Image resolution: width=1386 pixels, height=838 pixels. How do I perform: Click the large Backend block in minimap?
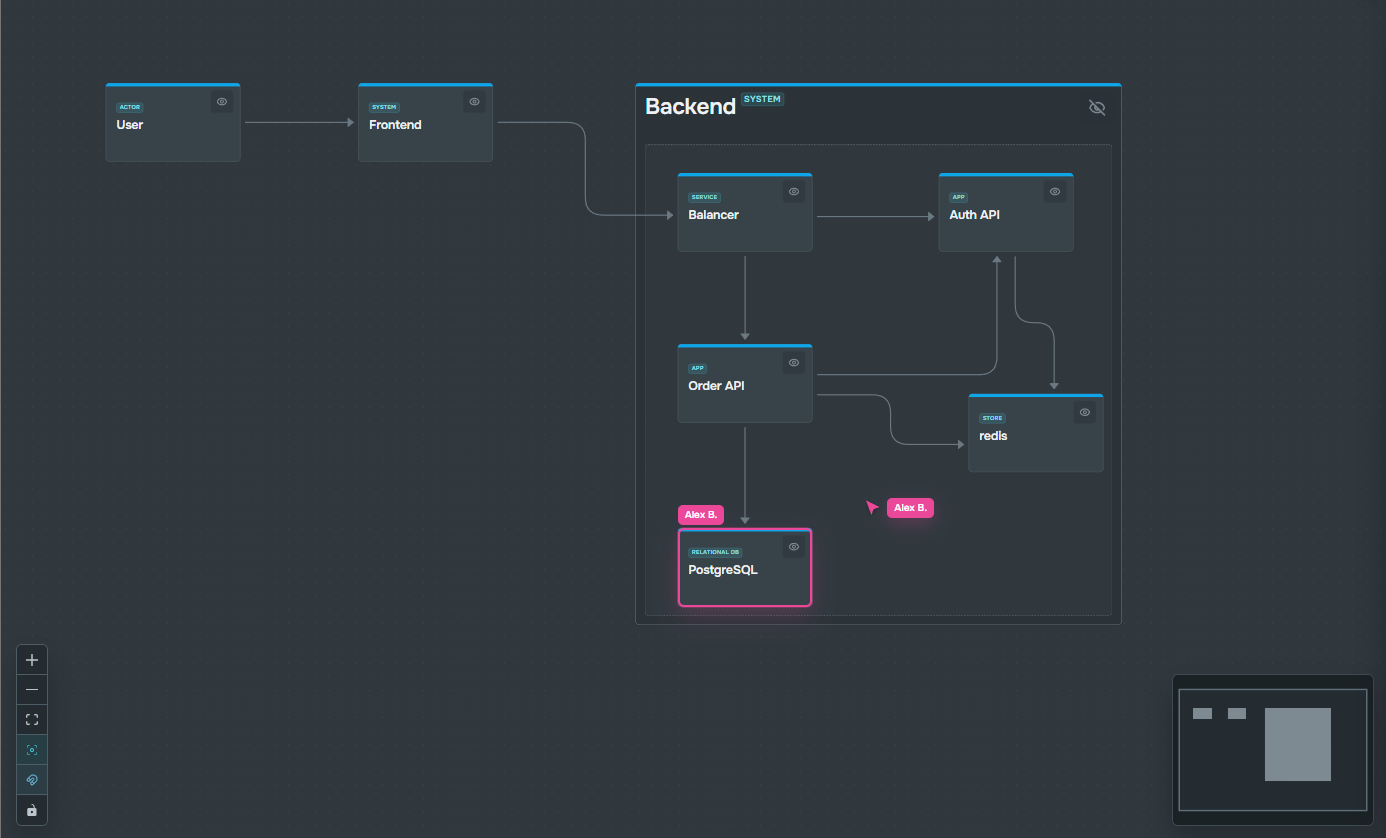[1298, 744]
